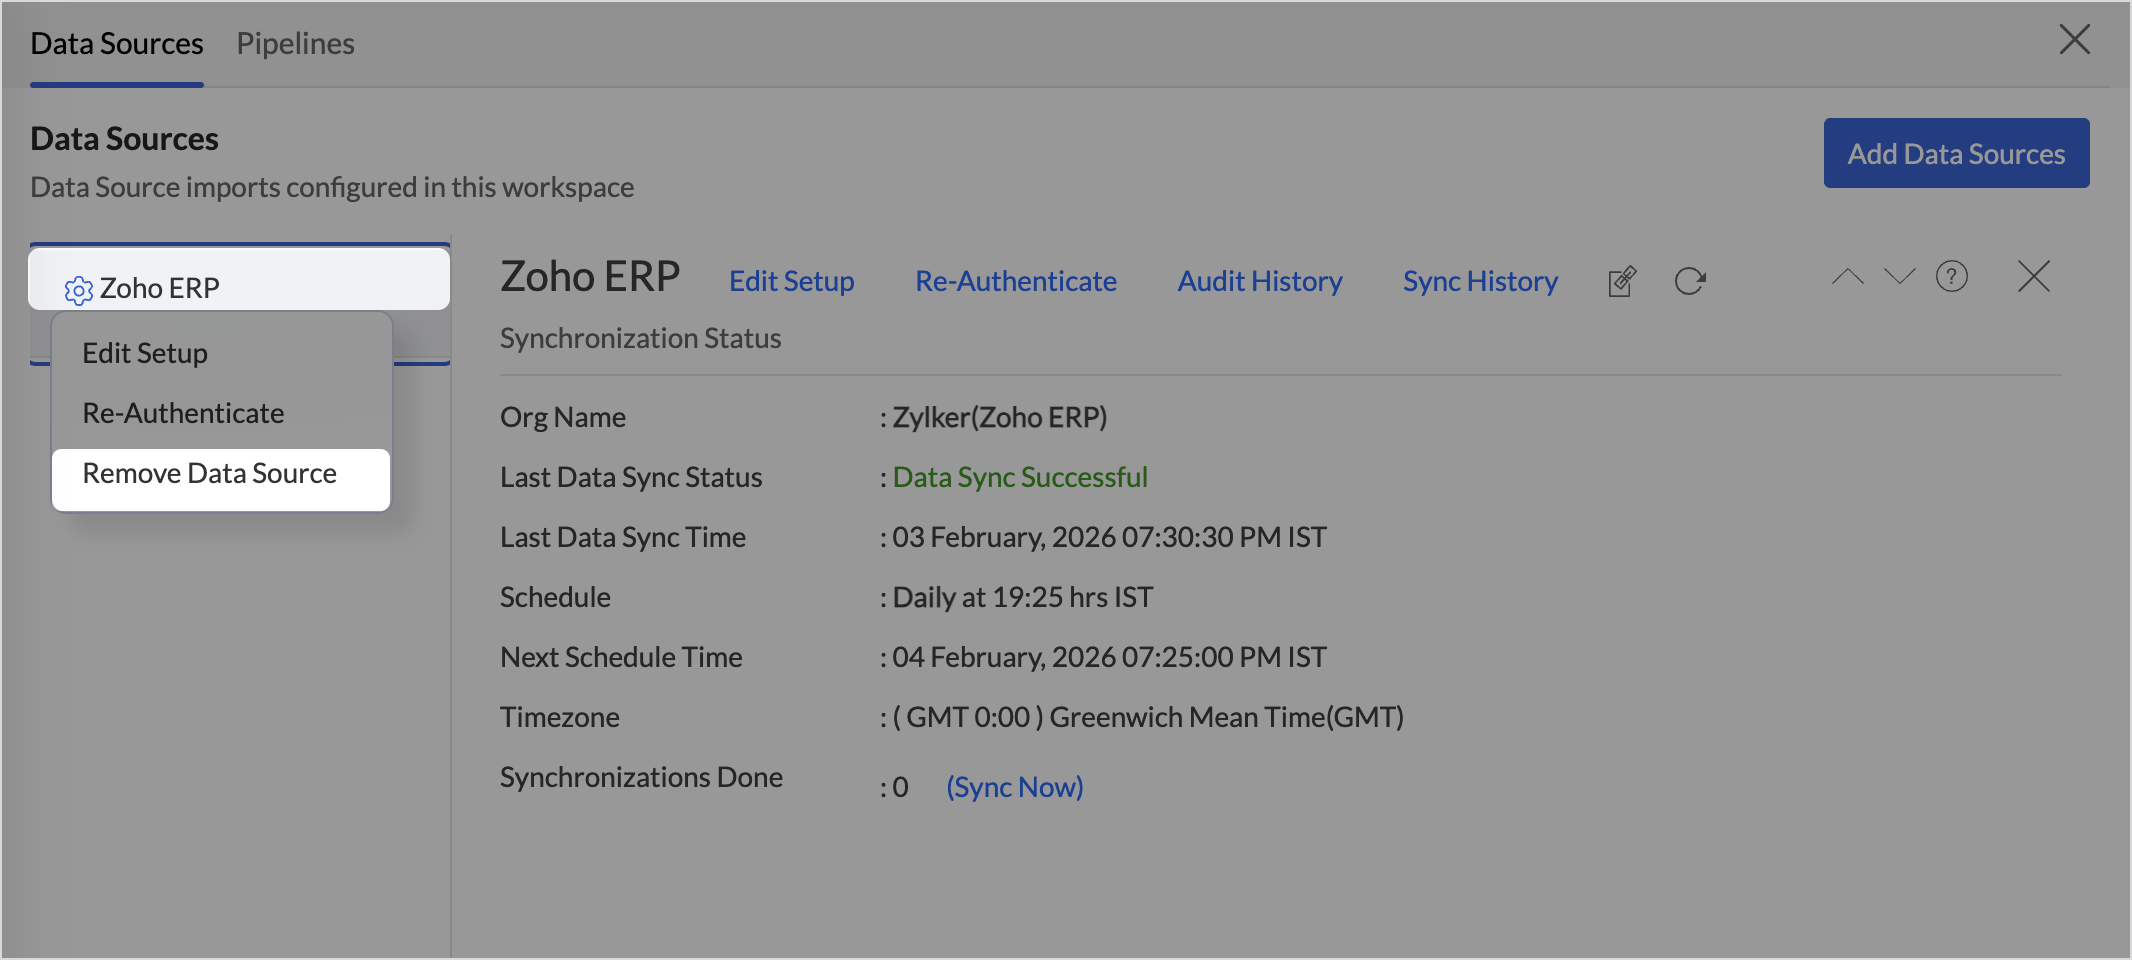Viewport: 2132px width, 960px height.
Task: Select the Data Sources tab
Action: click(117, 44)
